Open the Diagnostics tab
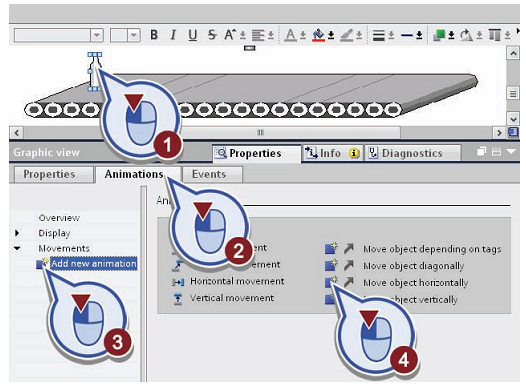Viewport: 526px width, 388px height. pyautogui.click(x=413, y=153)
